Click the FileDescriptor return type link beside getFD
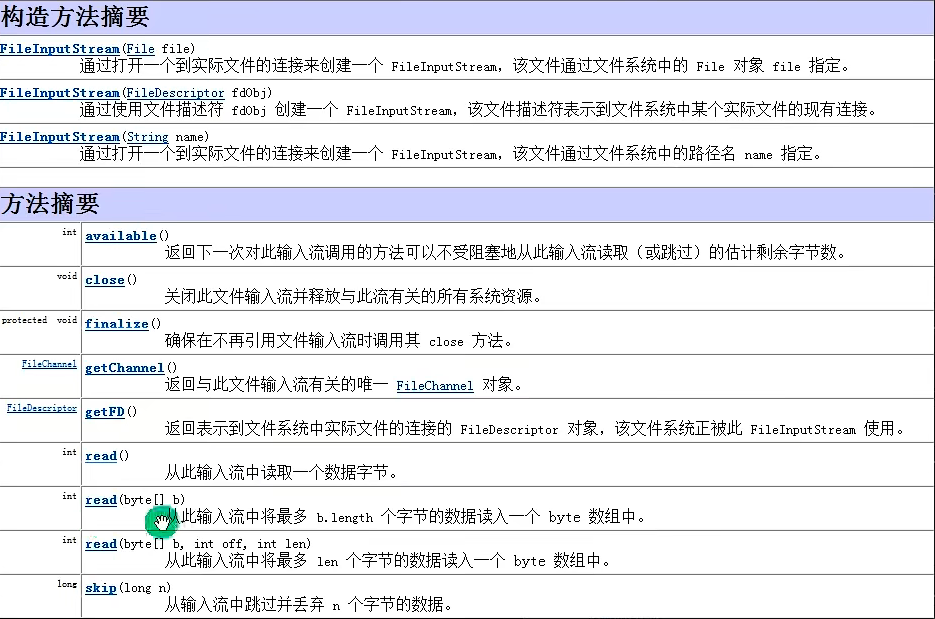Screen dimensions: 935x619 coord(40,408)
